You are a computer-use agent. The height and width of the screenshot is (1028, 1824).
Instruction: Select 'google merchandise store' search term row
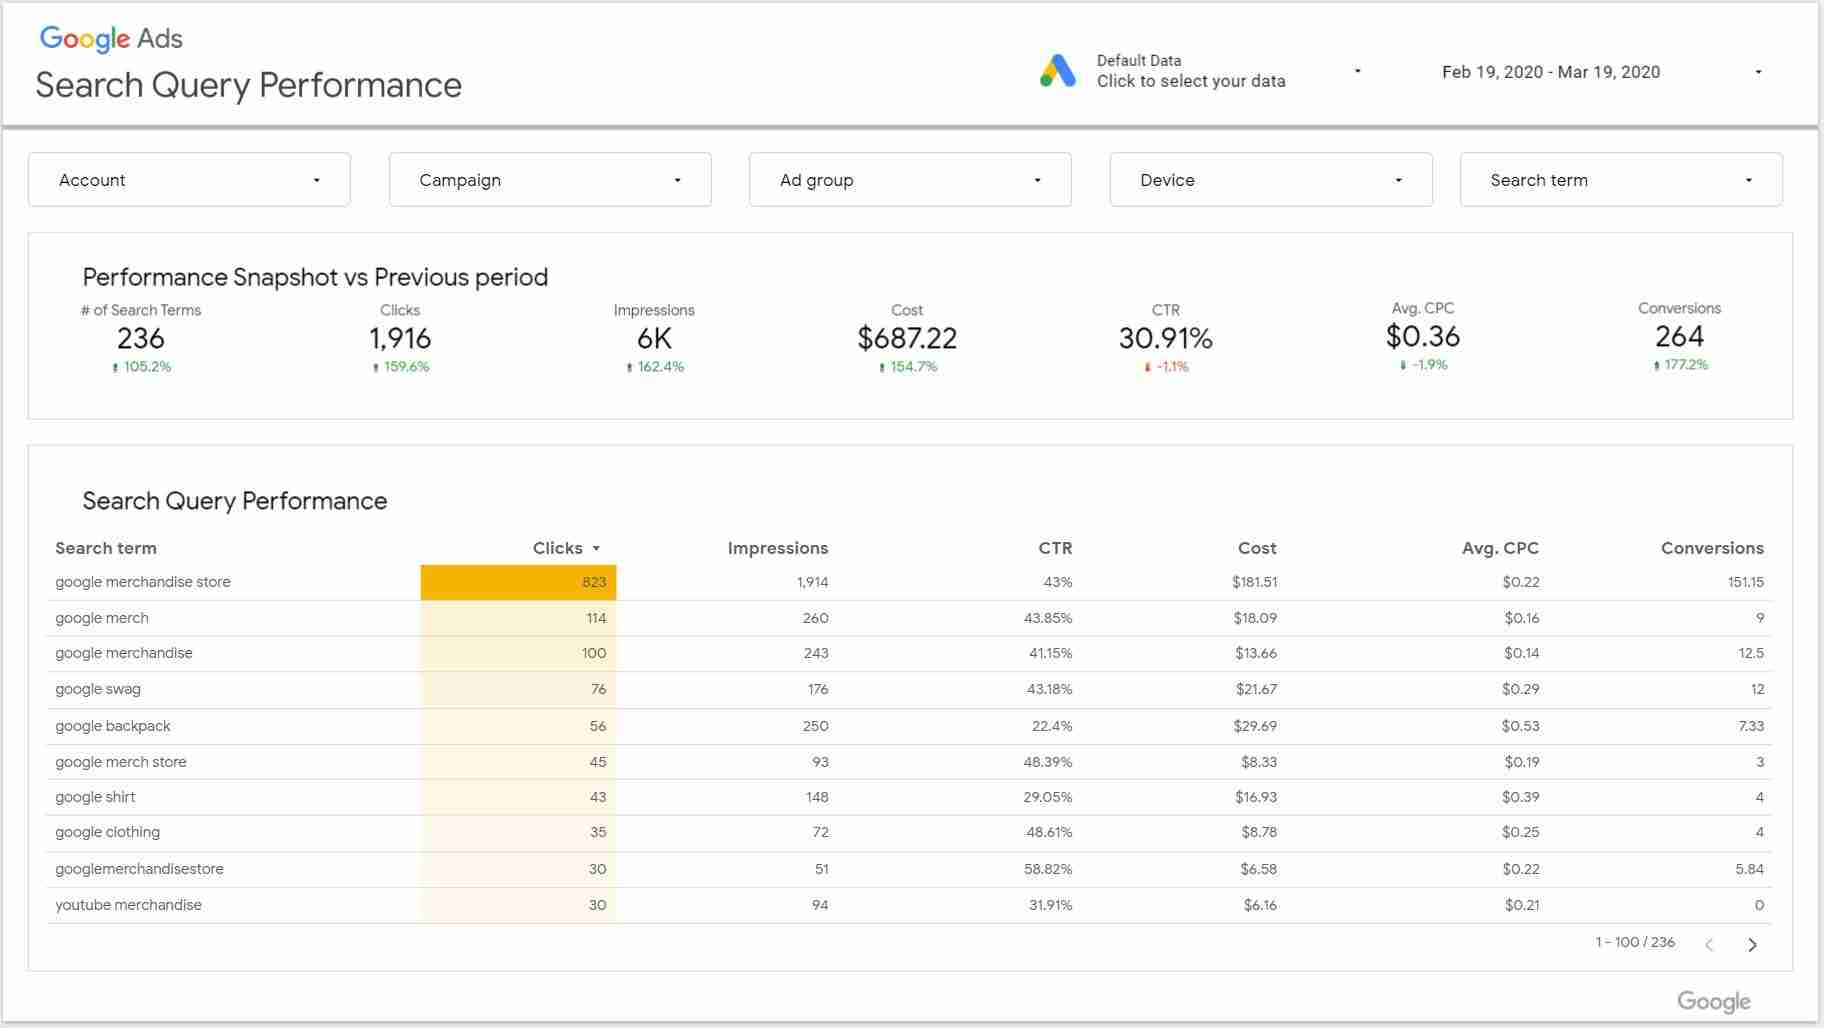point(142,582)
